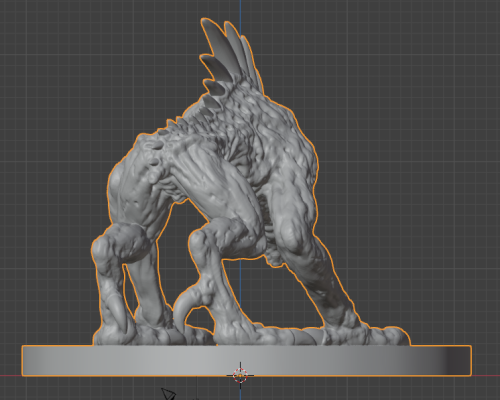
Task: Click the creature's front left knee joint
Action: point(106,247)
